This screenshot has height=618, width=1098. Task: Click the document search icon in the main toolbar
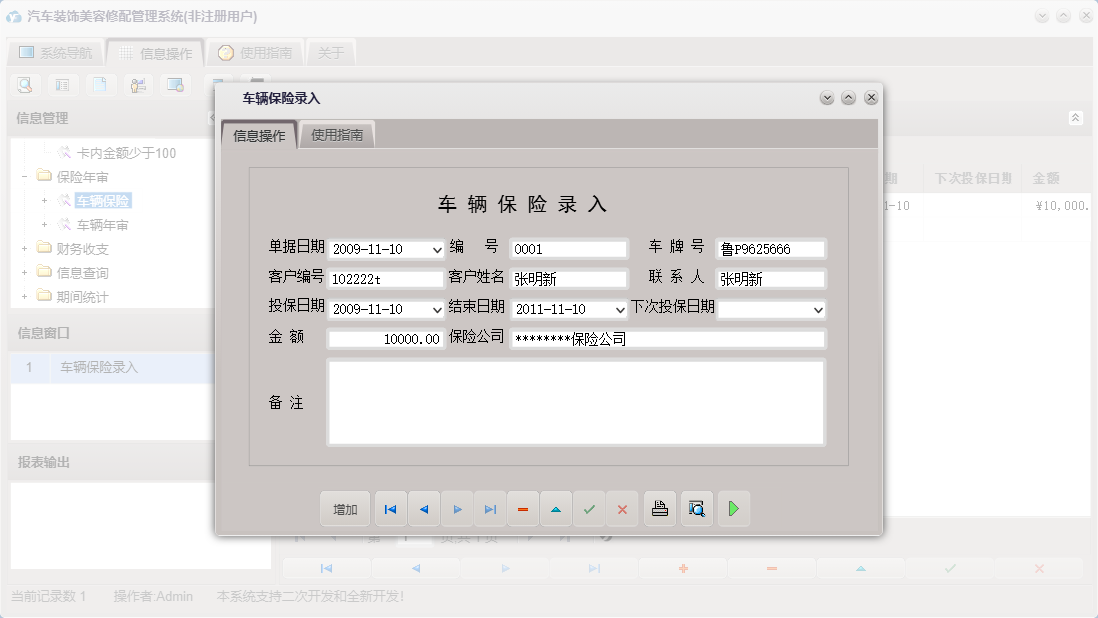[24, 85]
